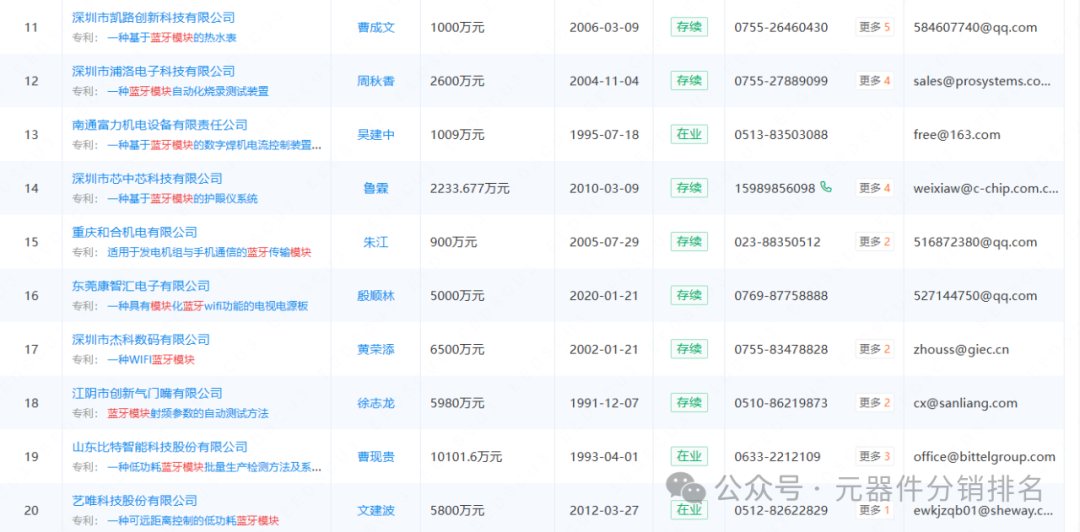Select email cx@sanliang.com
1080x532 pixels.
965,404
